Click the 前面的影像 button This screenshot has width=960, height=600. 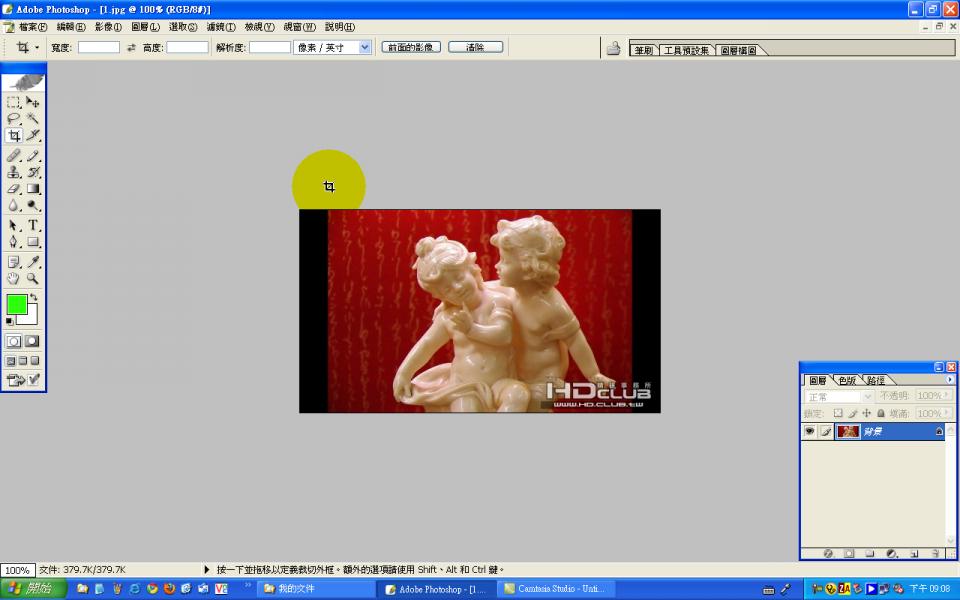(x=411, y=47)
